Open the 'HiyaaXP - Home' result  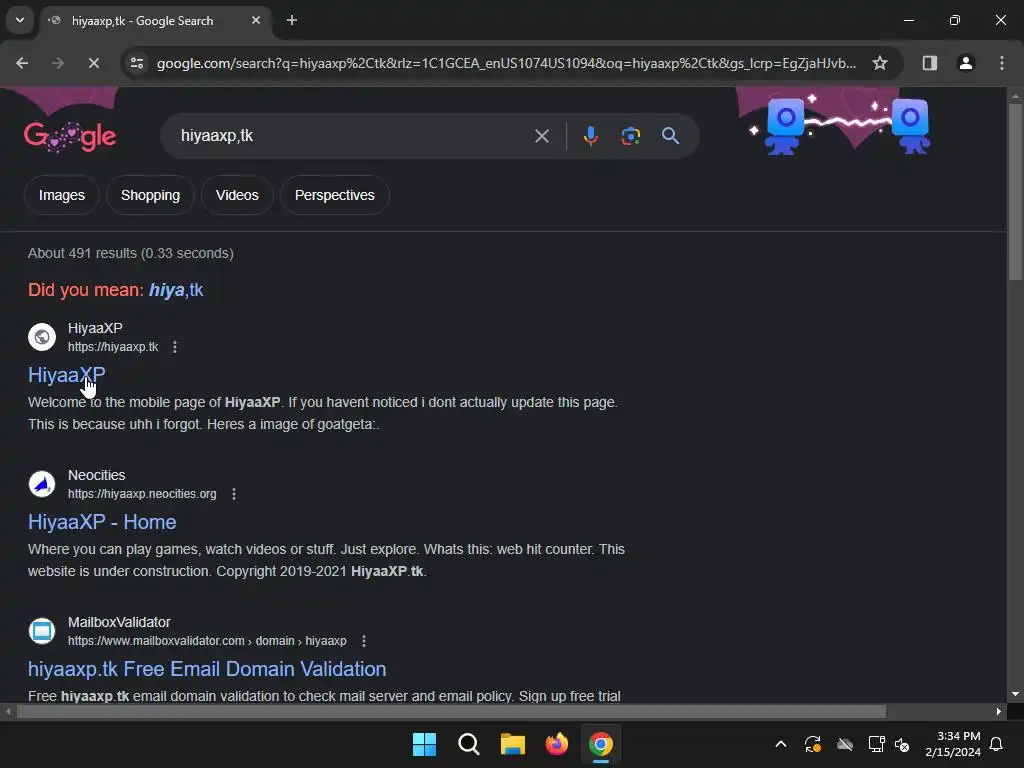coord(102,522)
